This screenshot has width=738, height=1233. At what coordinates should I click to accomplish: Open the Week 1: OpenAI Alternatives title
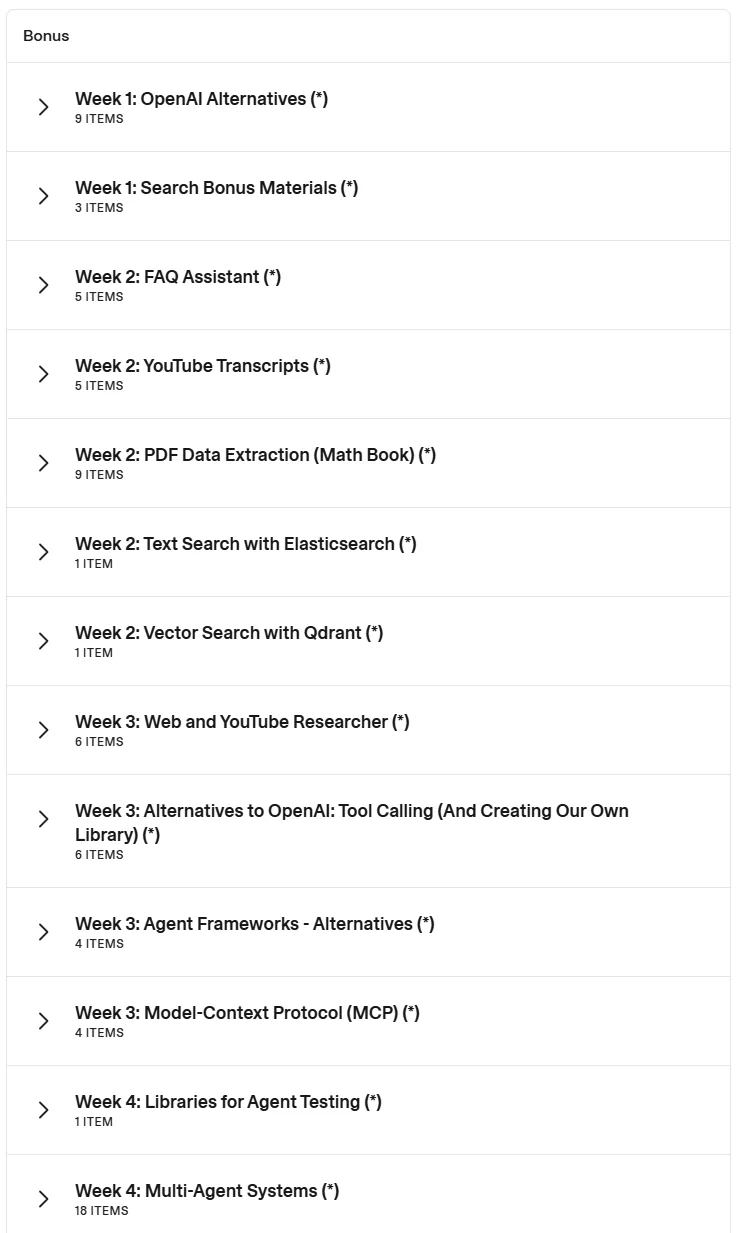pyautogui.click(x=201, y=99)
